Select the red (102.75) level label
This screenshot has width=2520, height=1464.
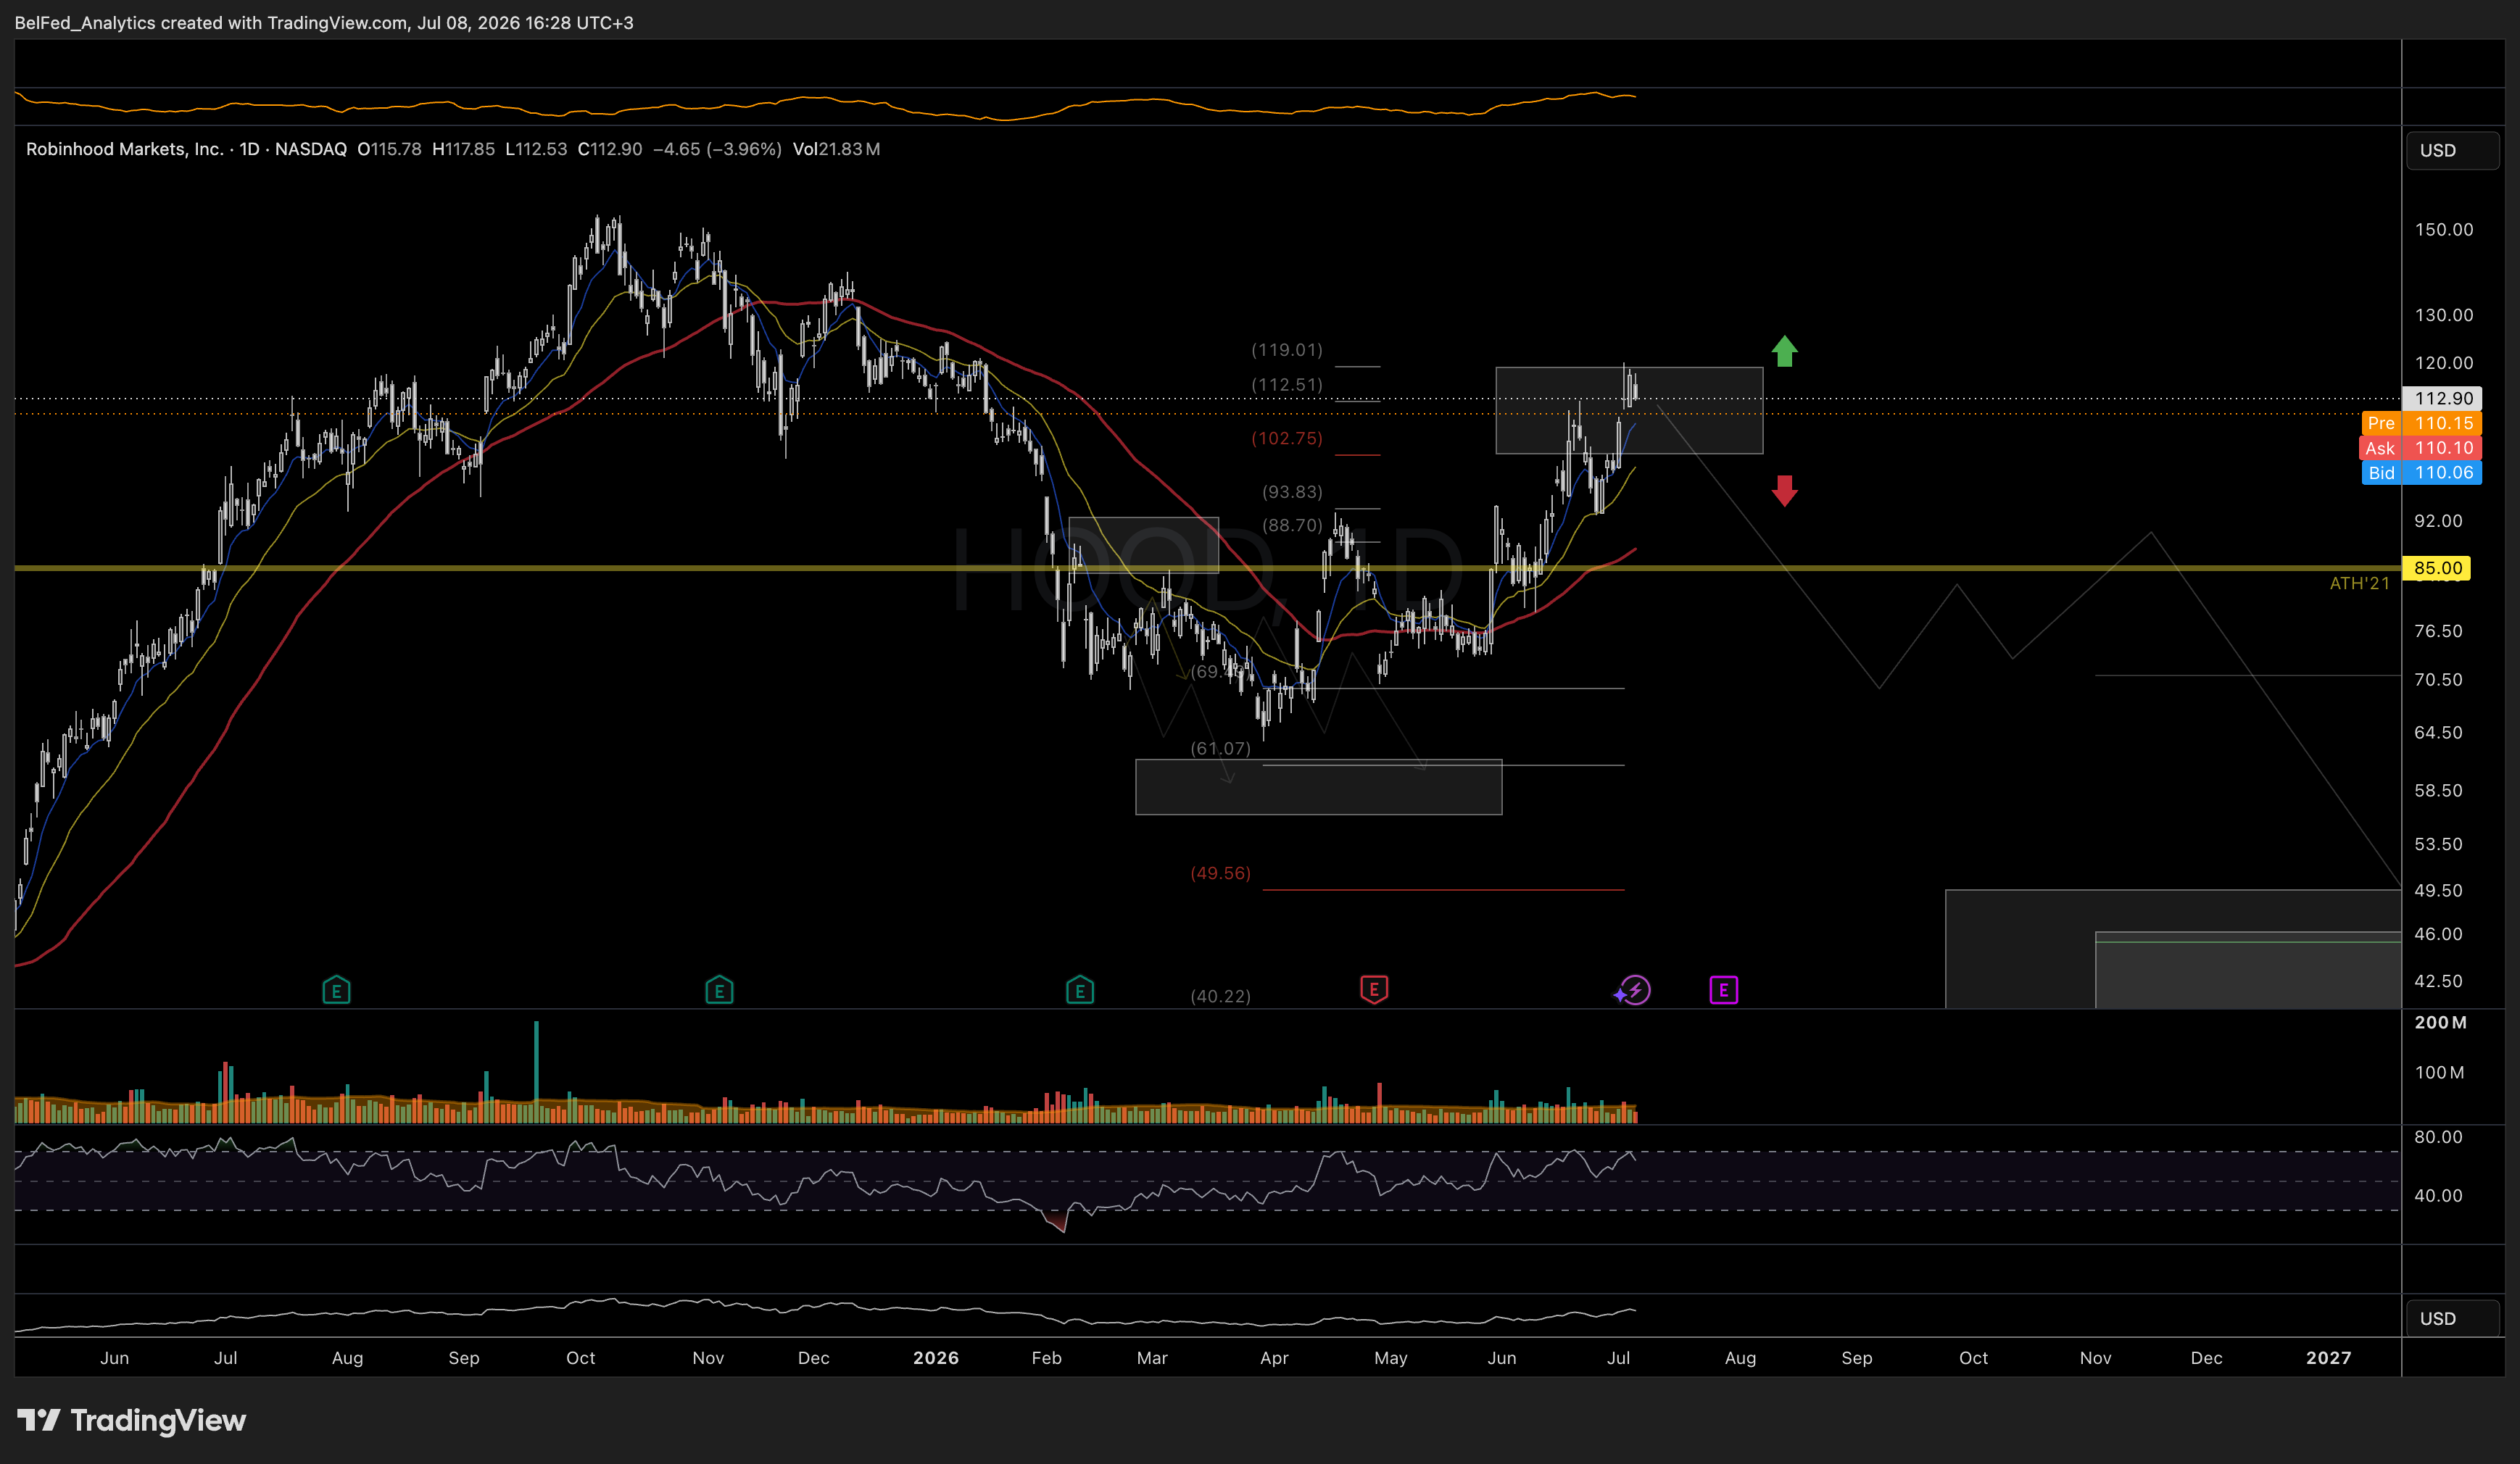tap(1287, 439)
